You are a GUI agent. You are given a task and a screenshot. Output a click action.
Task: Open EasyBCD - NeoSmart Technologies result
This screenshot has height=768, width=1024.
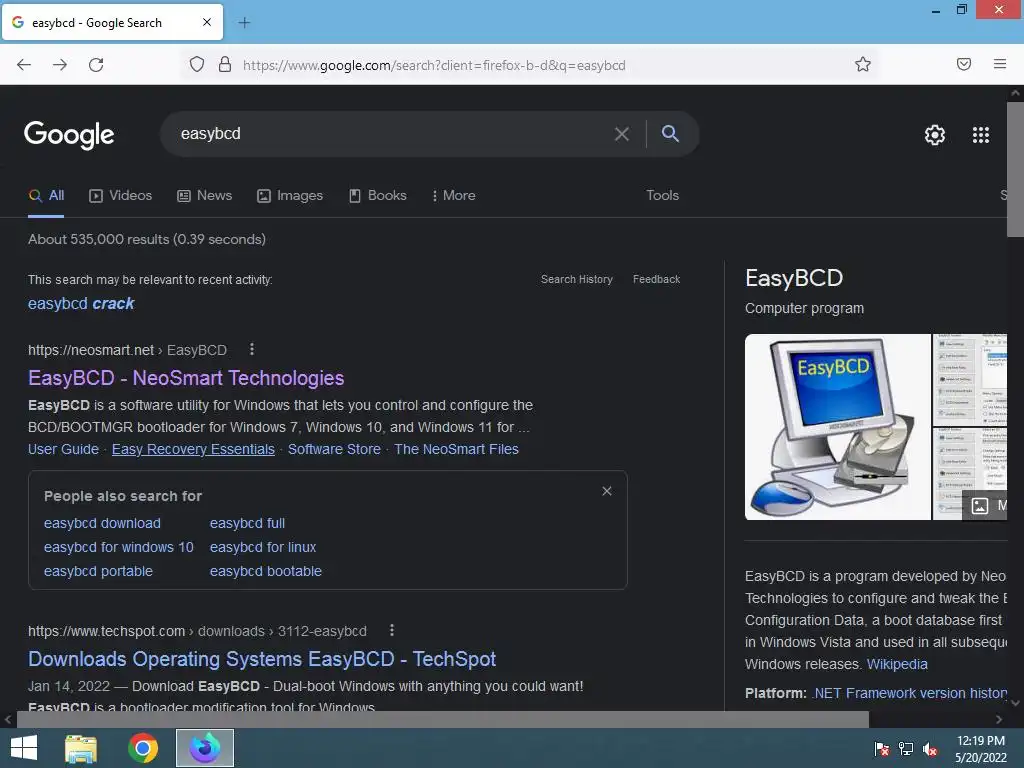tap(186, 378)
